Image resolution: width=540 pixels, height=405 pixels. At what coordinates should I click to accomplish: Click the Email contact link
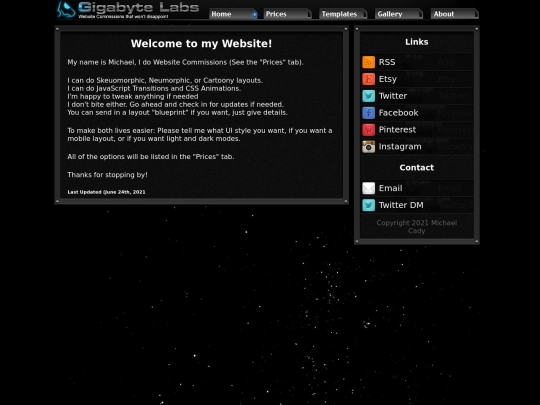click(390, 188)
